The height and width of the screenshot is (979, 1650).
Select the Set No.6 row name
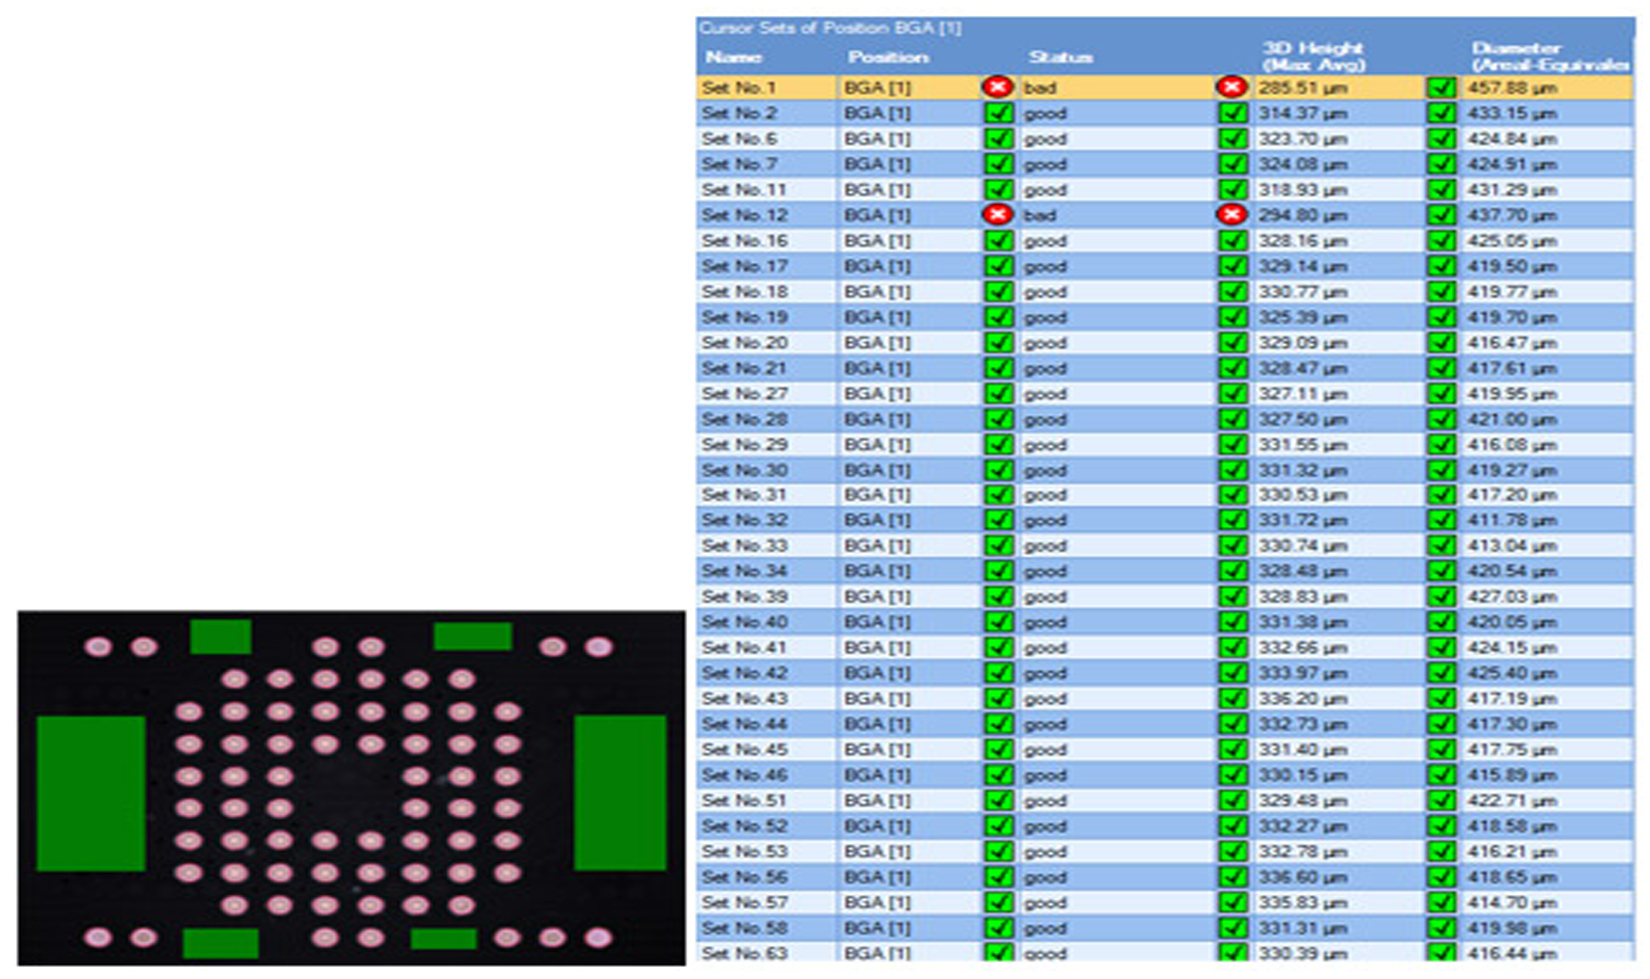pyautogui.click(x=739, y=139)
